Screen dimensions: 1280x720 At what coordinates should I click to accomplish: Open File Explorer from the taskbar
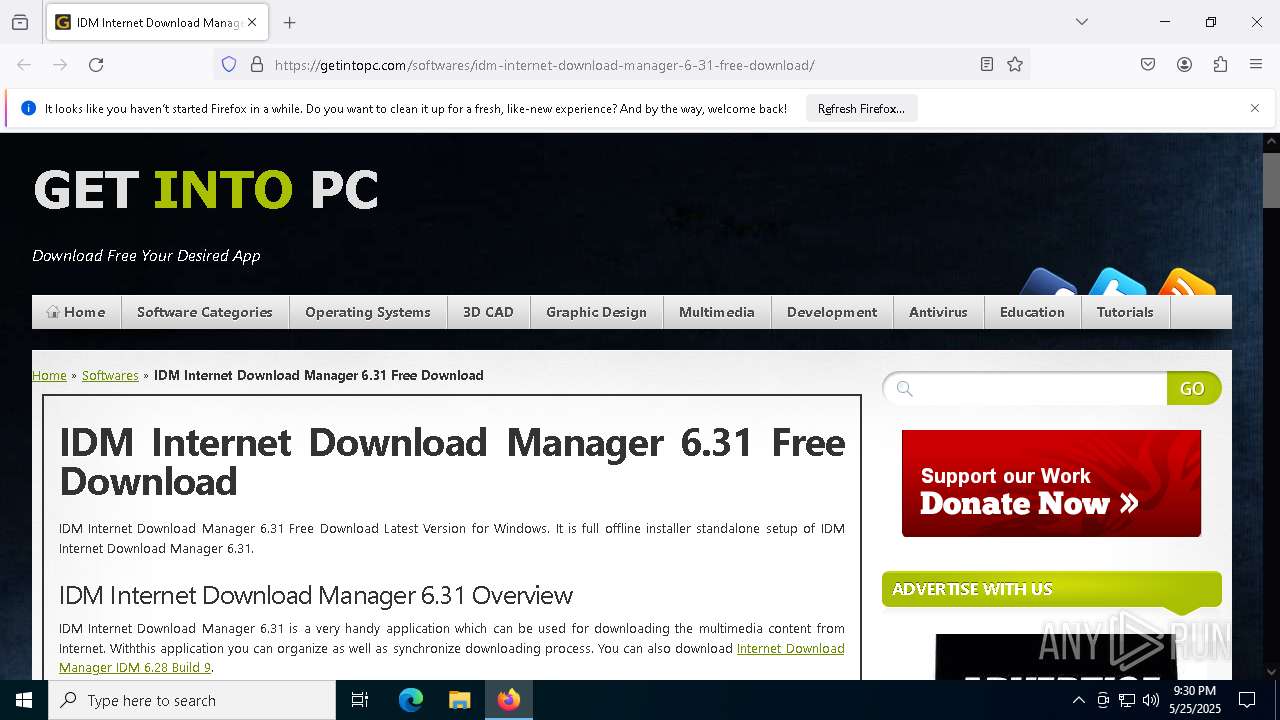pos(459,700)
